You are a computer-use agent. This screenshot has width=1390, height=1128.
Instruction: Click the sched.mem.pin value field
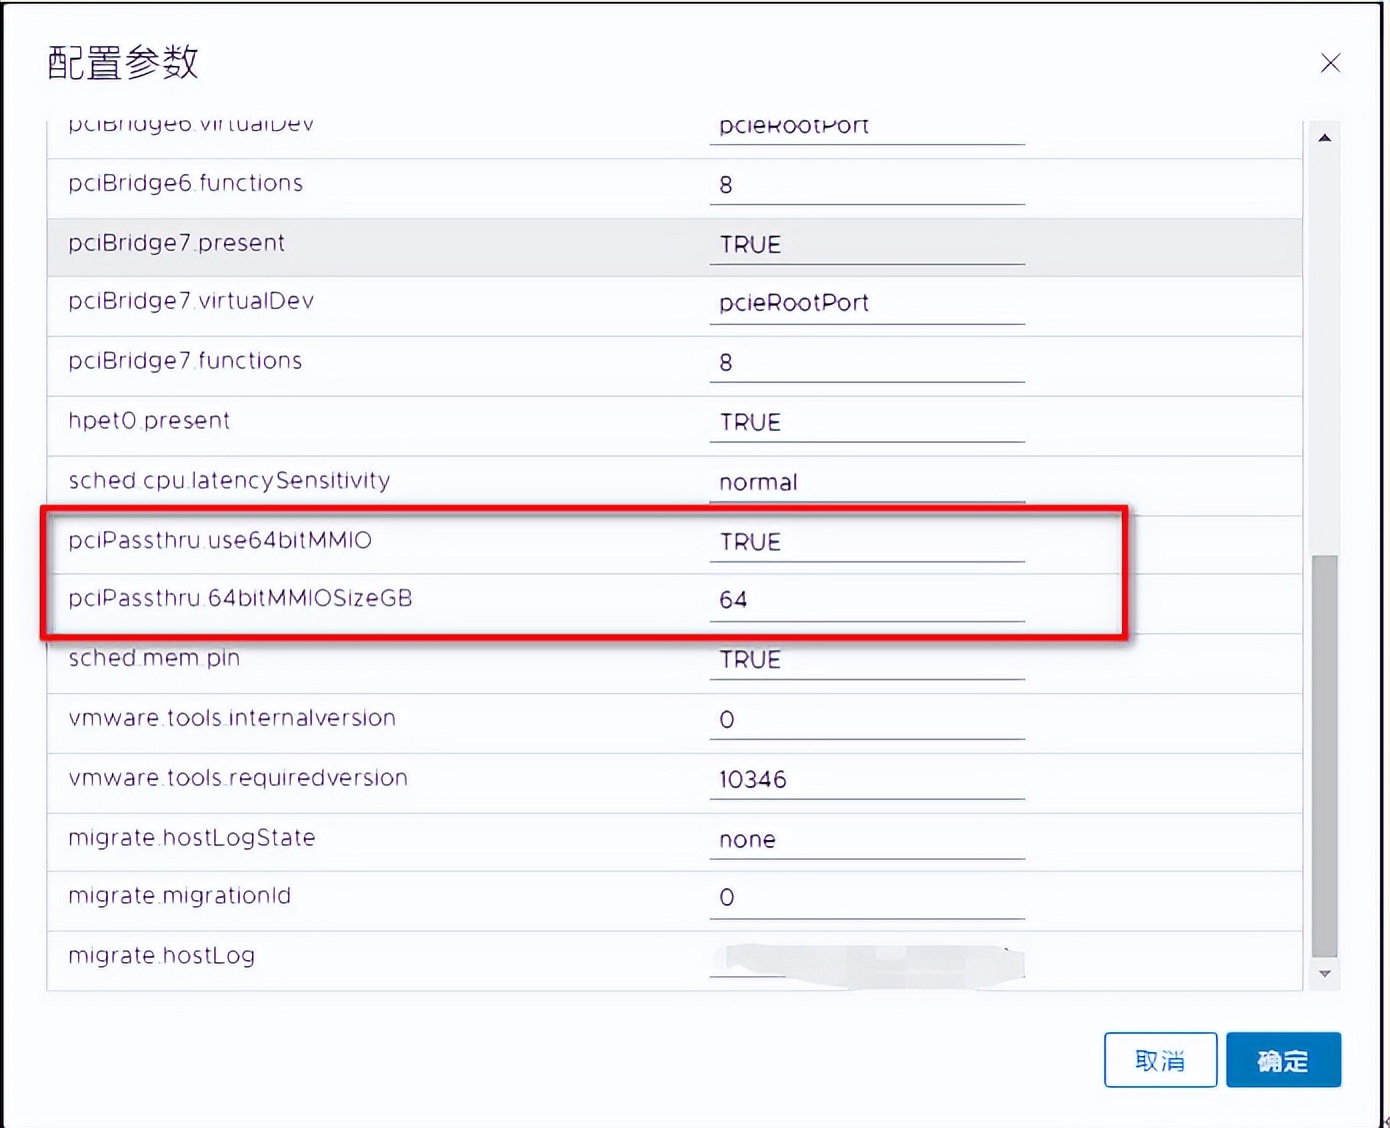tap(866, 660)
